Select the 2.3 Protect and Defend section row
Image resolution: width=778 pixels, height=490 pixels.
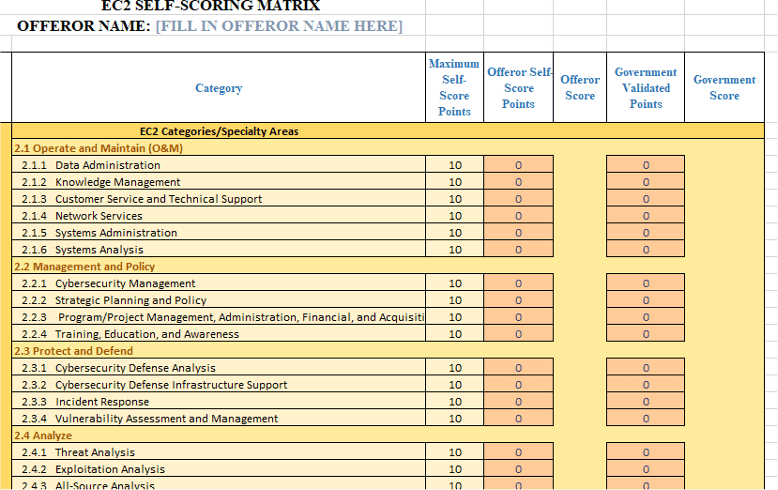388,351
